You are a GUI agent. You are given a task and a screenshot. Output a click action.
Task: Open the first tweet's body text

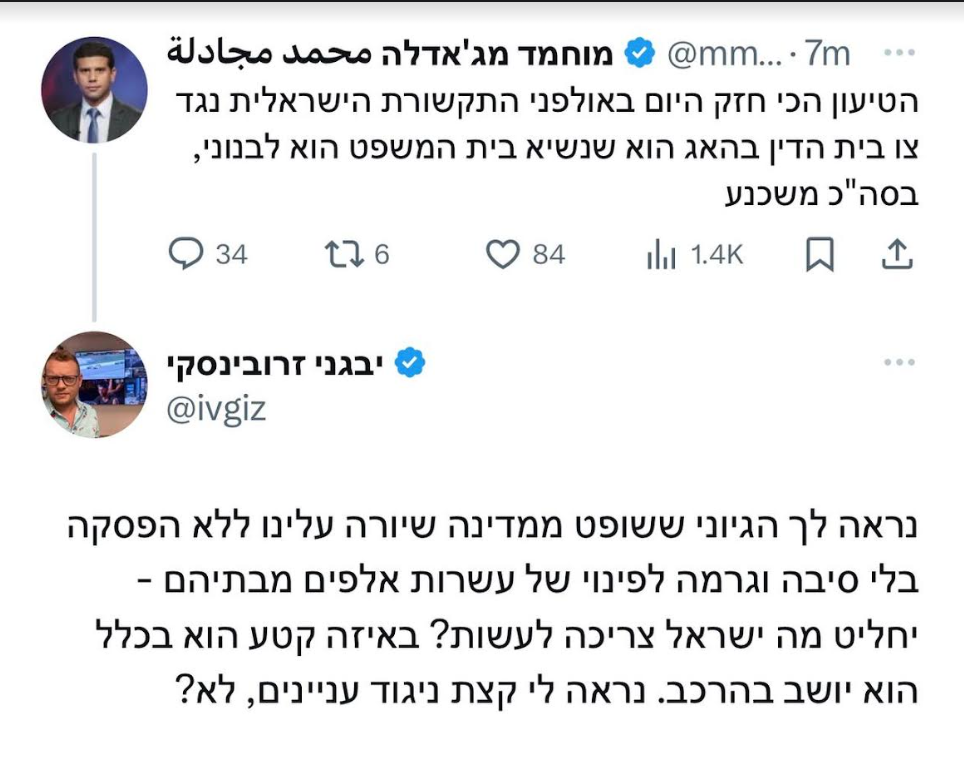pos(540,148)
